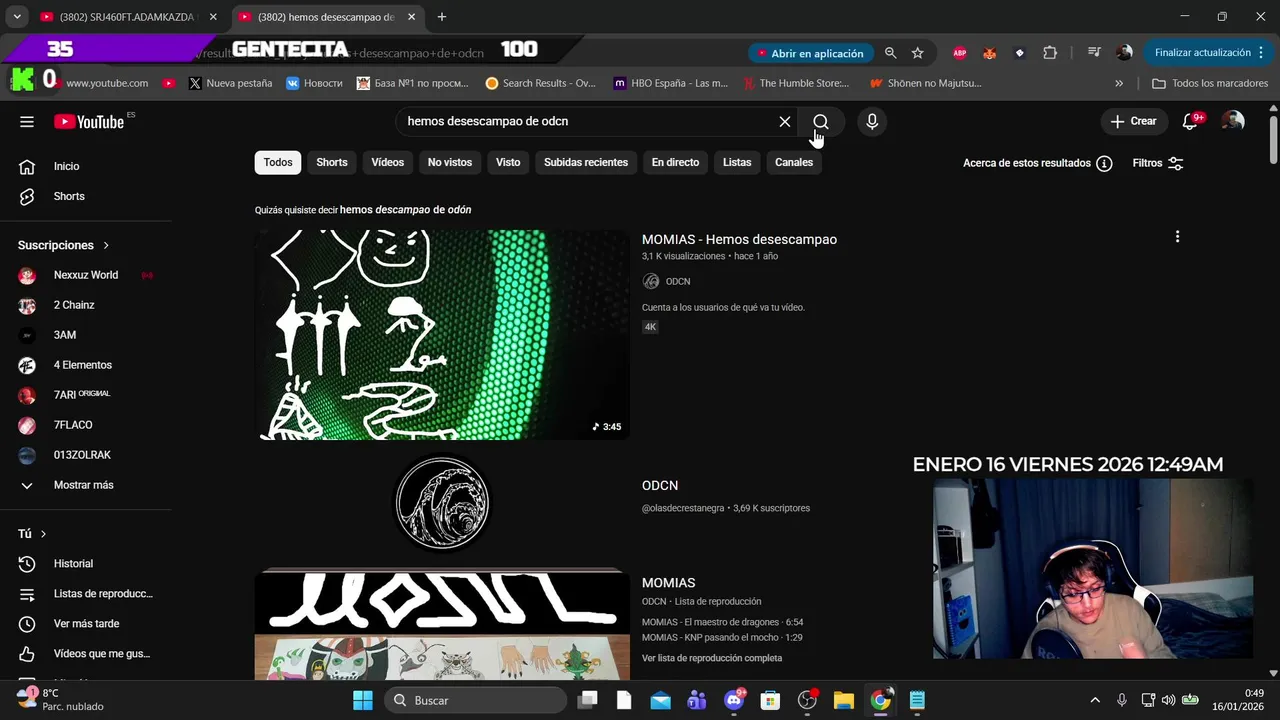Click Ver lista de reproducción completa

pos(712,658)
